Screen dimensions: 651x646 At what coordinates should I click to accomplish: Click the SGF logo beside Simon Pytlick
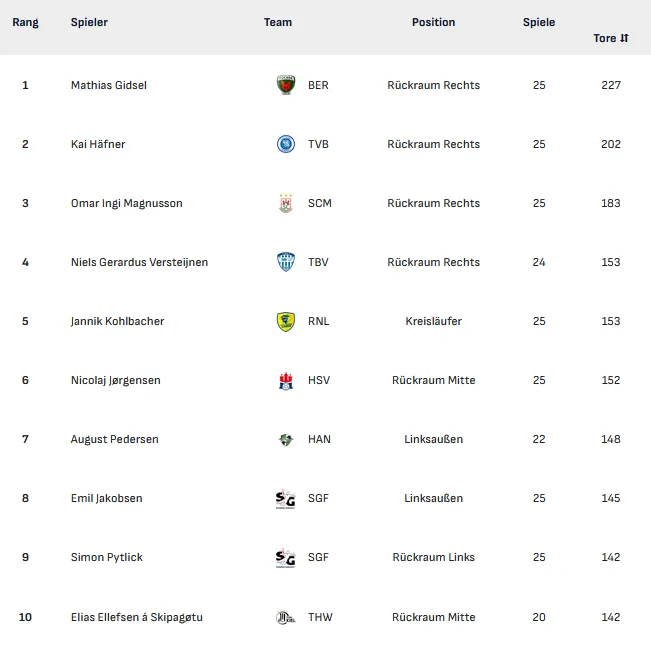pyautogui.click(x=286, y=557)
